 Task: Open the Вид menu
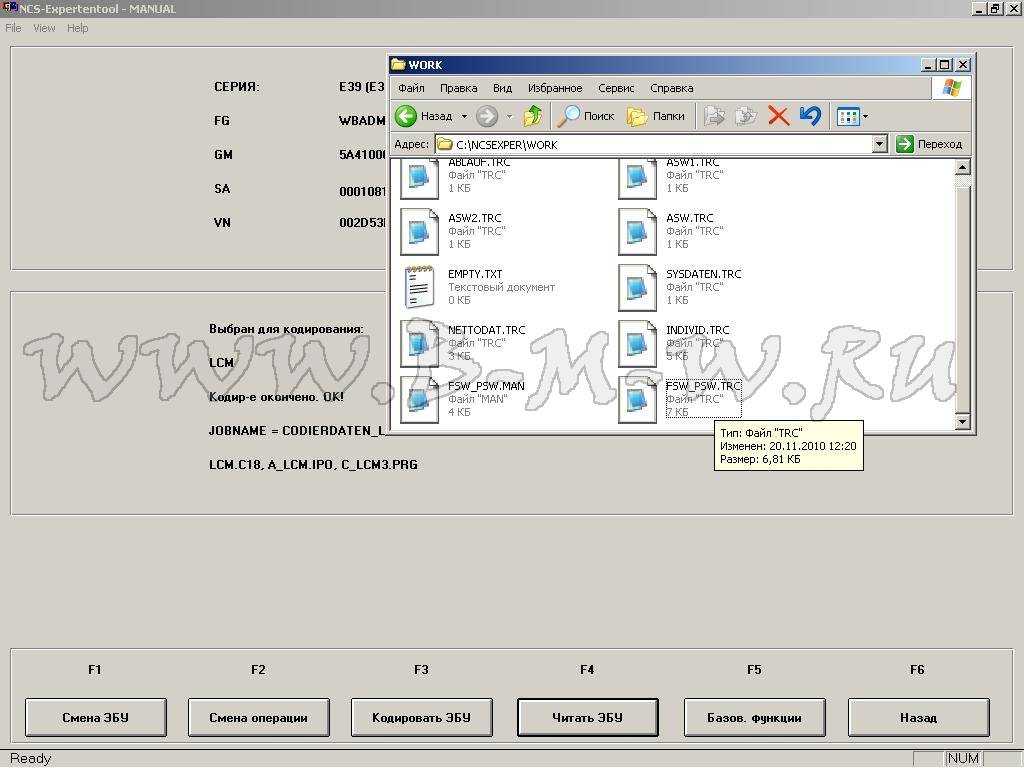[x=502, y=88]
